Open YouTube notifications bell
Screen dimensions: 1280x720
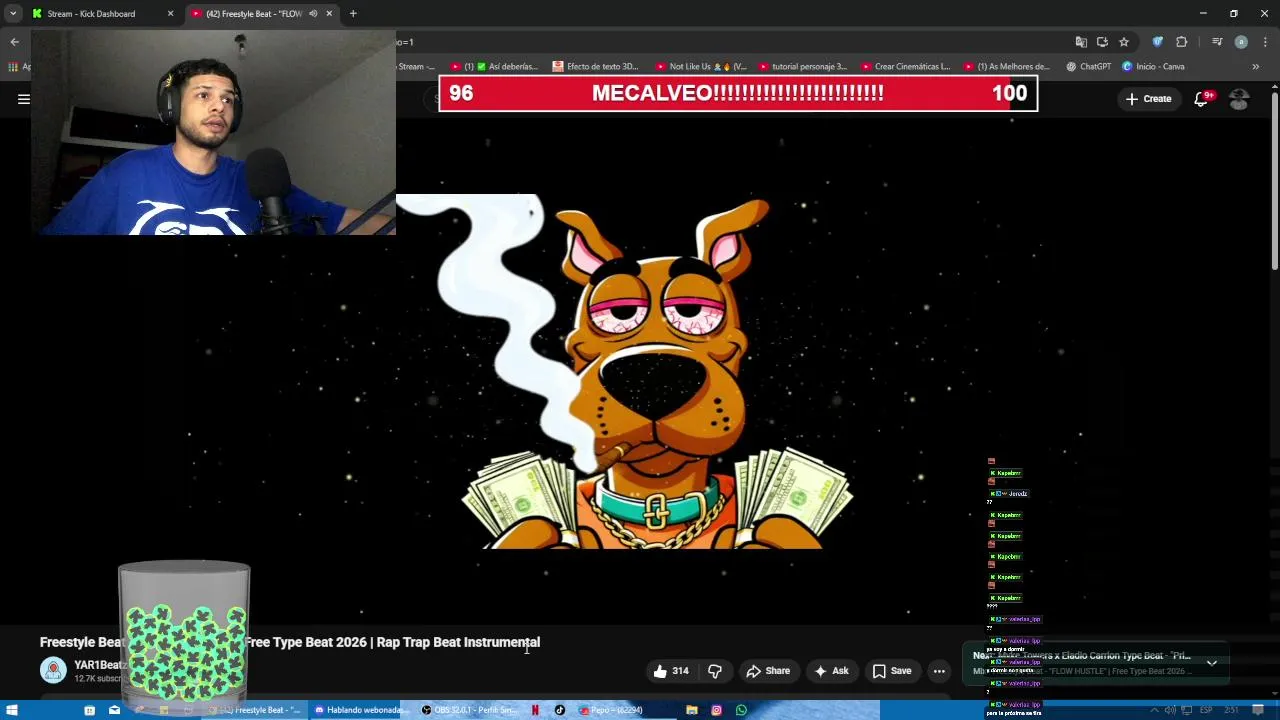1202,99
